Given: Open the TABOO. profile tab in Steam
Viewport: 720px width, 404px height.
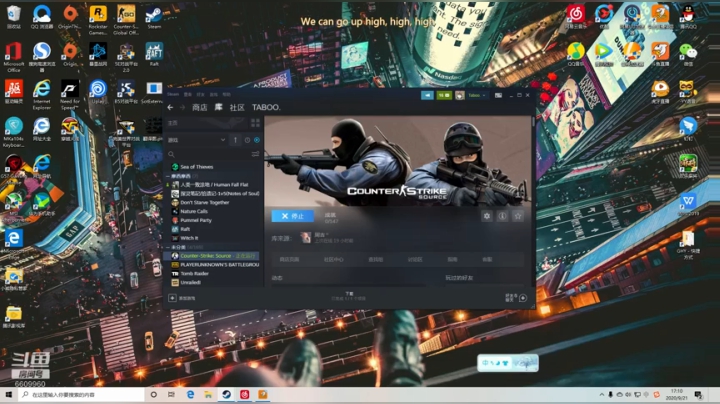Looking at the screenshot, I should 266,107.
